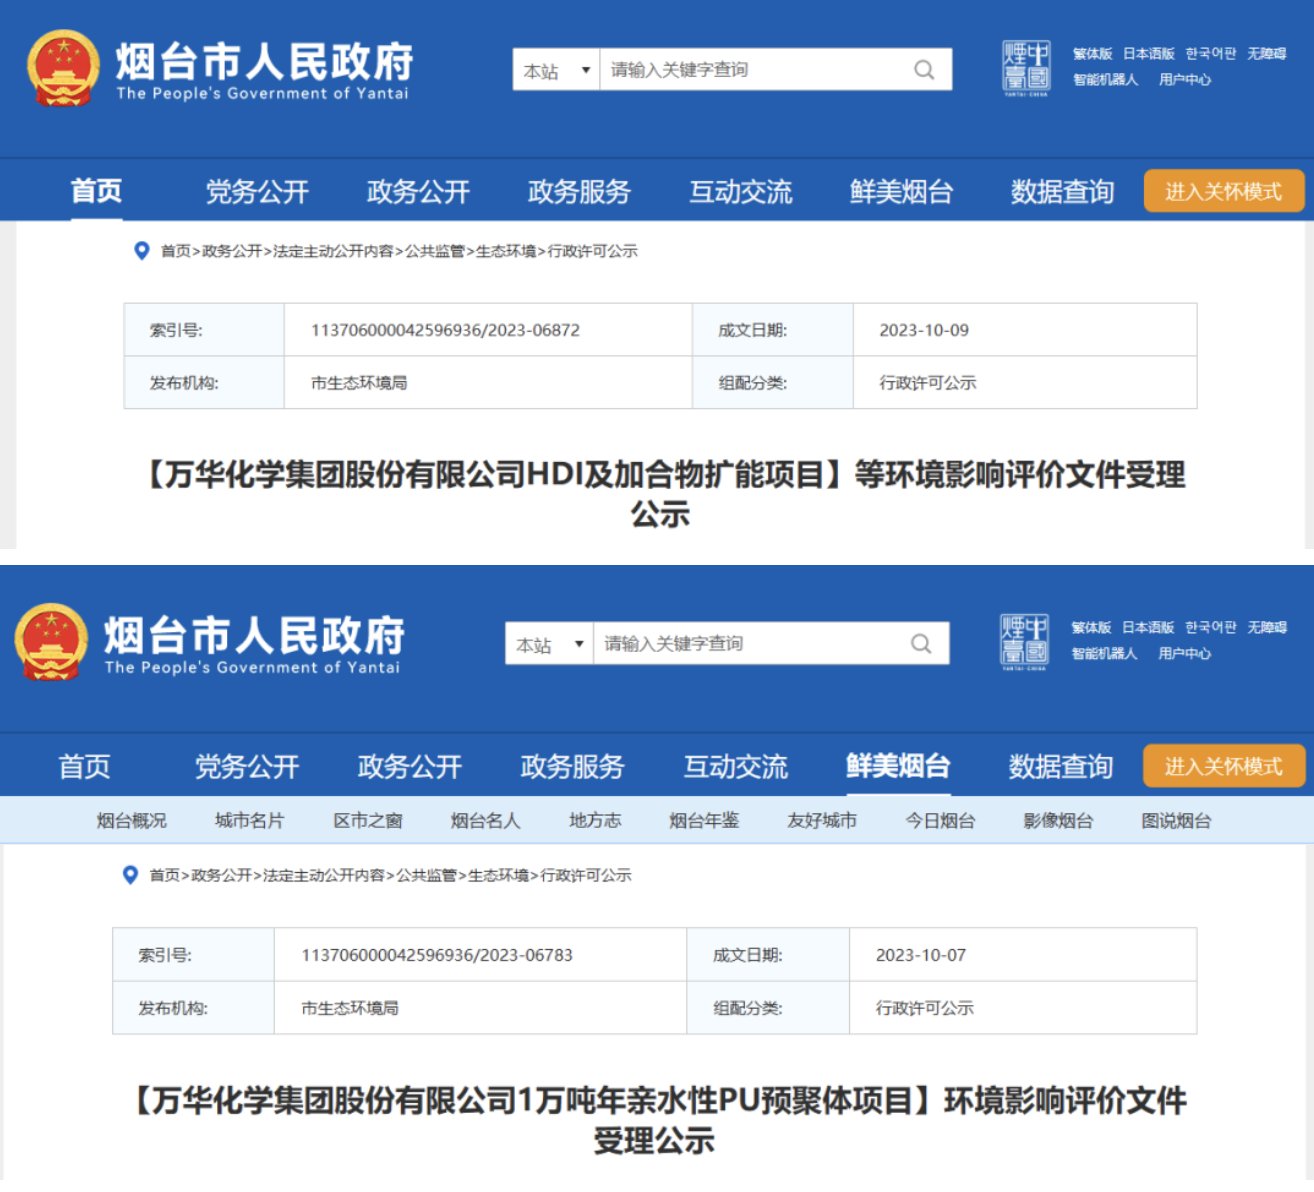Click 生态环境 breadcrumb link on PU notice page
Viewport: 1314px width, 1192px height.
tap(498, 875)
